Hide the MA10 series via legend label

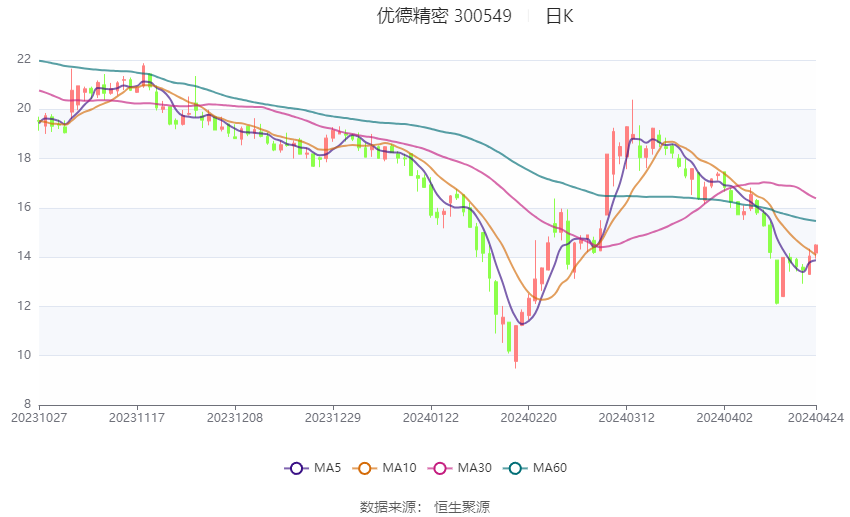399,468
